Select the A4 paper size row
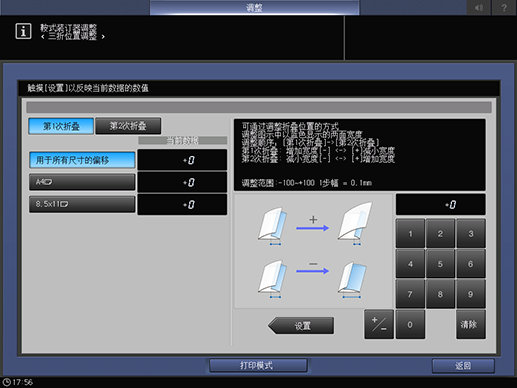517x388 pixels. [82, 182]
